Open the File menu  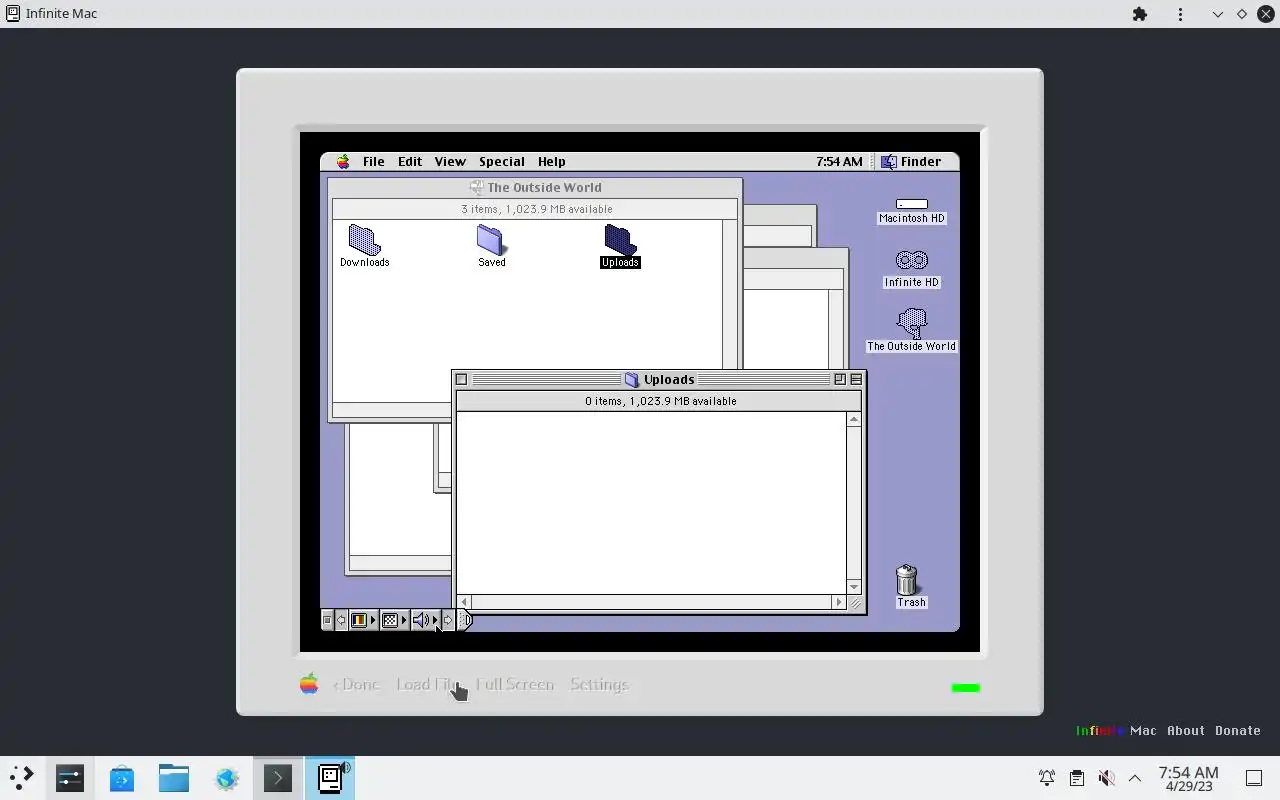tap(373, 162)
